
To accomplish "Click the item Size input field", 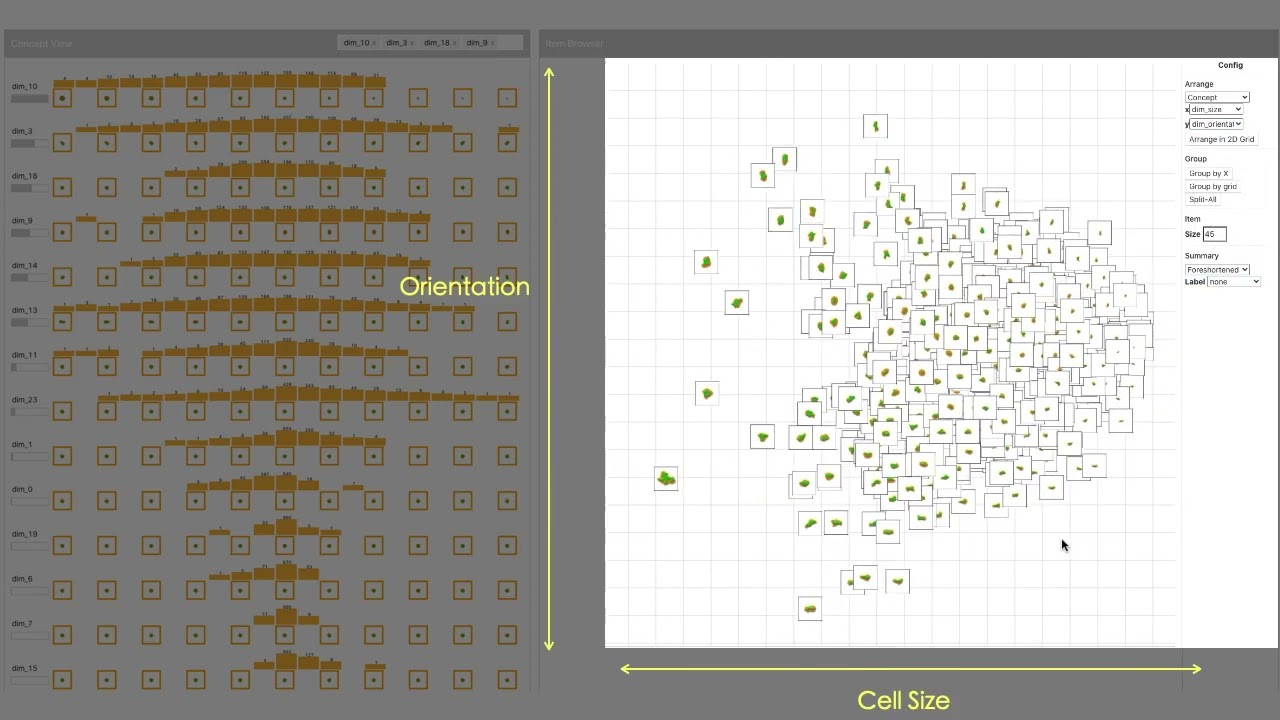I will 1214,234.
